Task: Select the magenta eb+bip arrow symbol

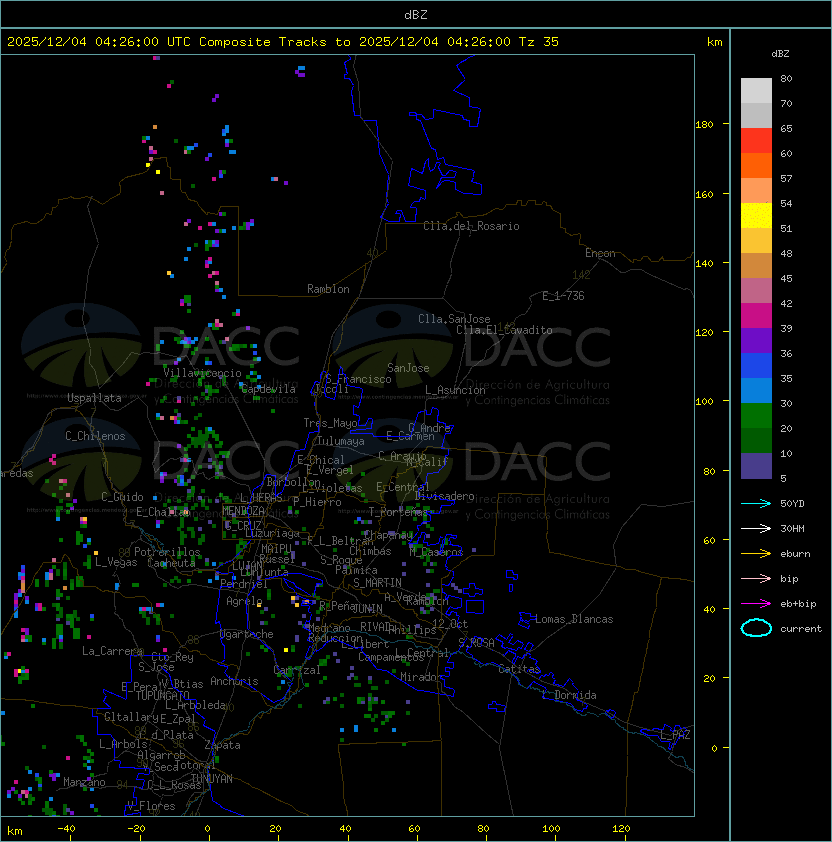Action: tap(756, 603)
